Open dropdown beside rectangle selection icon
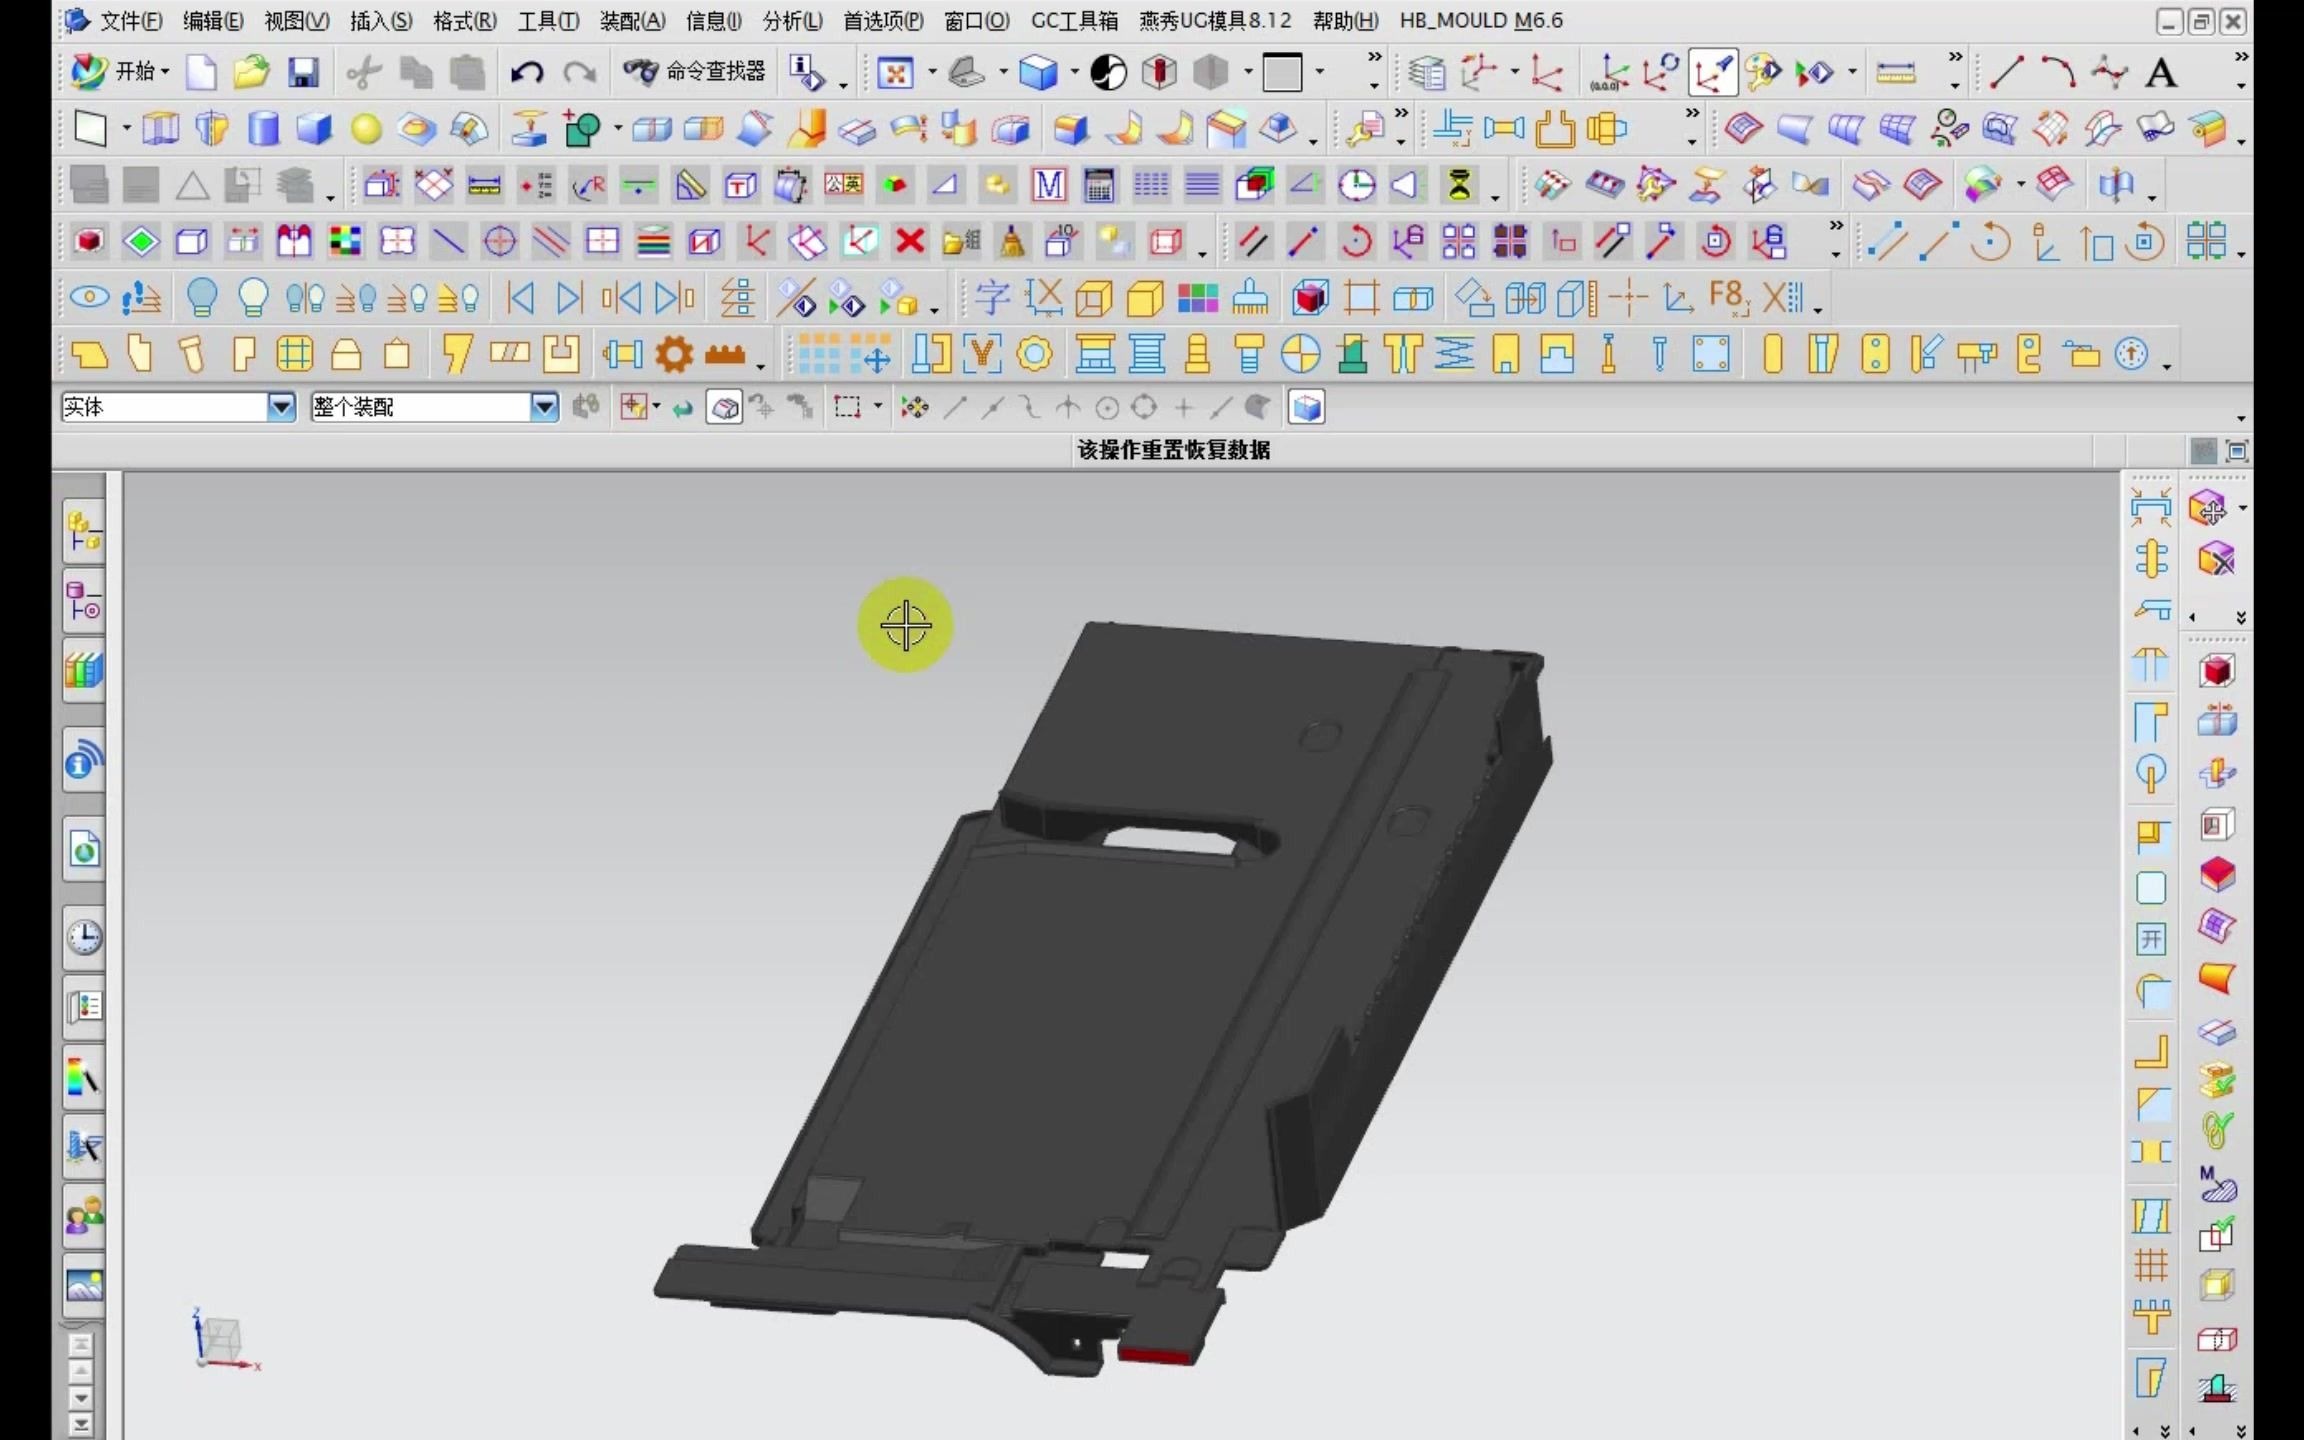Image resolution: width=2304 pixels, height=1440 pixels. pyautogui.click(x=878, y=406)
